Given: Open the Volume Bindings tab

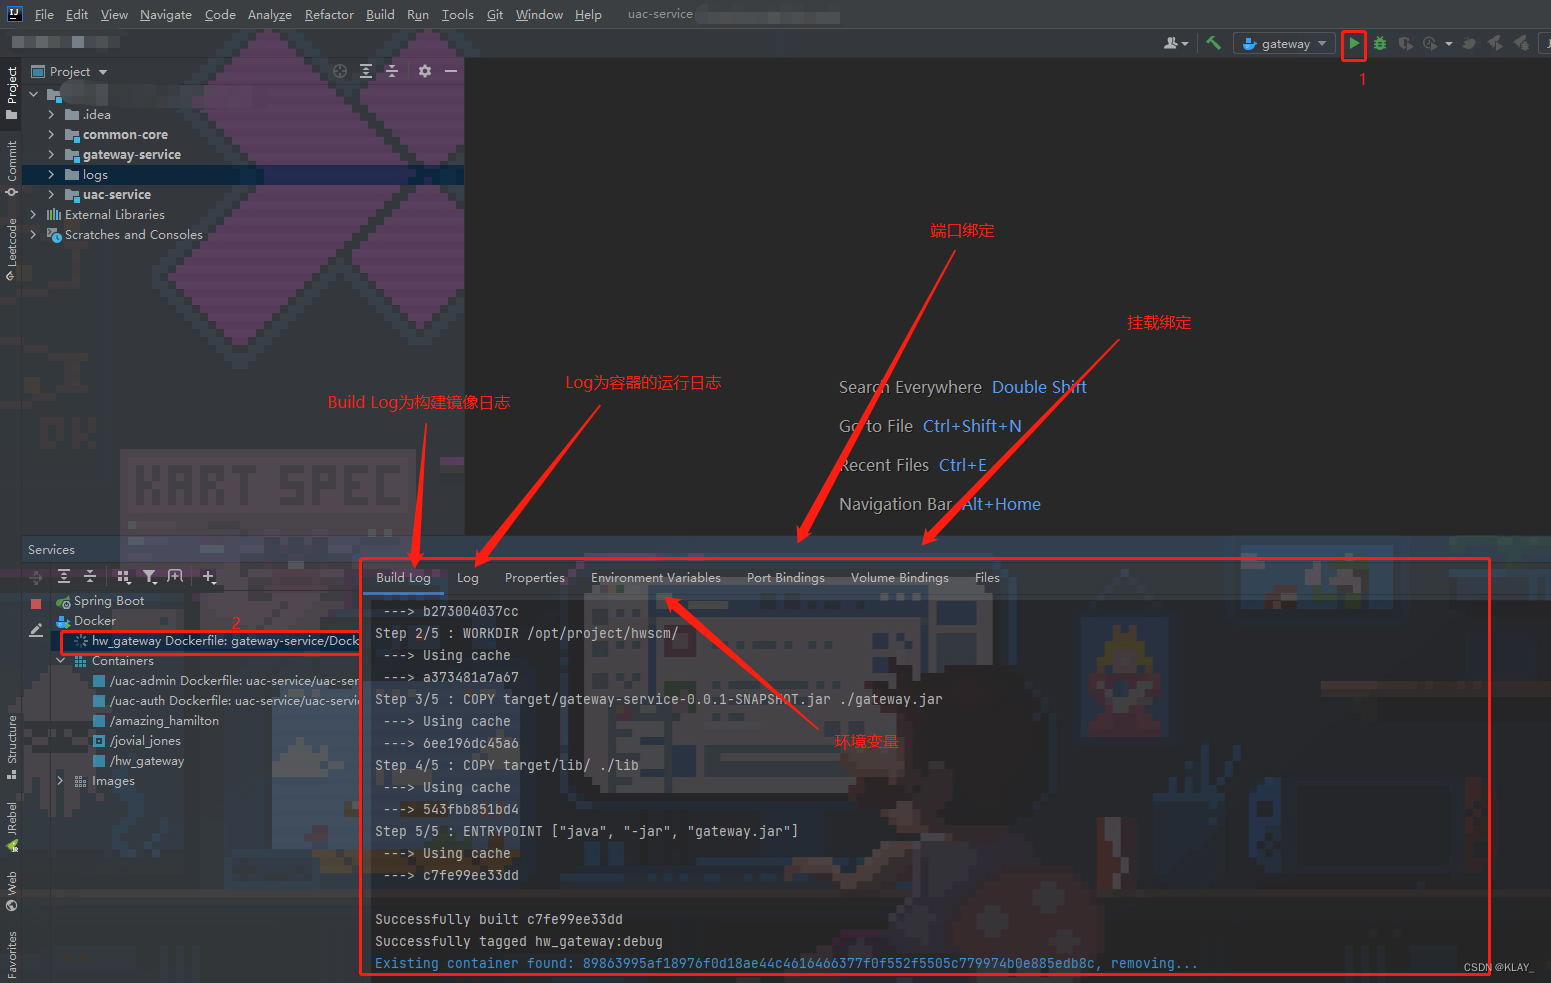Looking at the screenshot, I should (x=900, y=577).
